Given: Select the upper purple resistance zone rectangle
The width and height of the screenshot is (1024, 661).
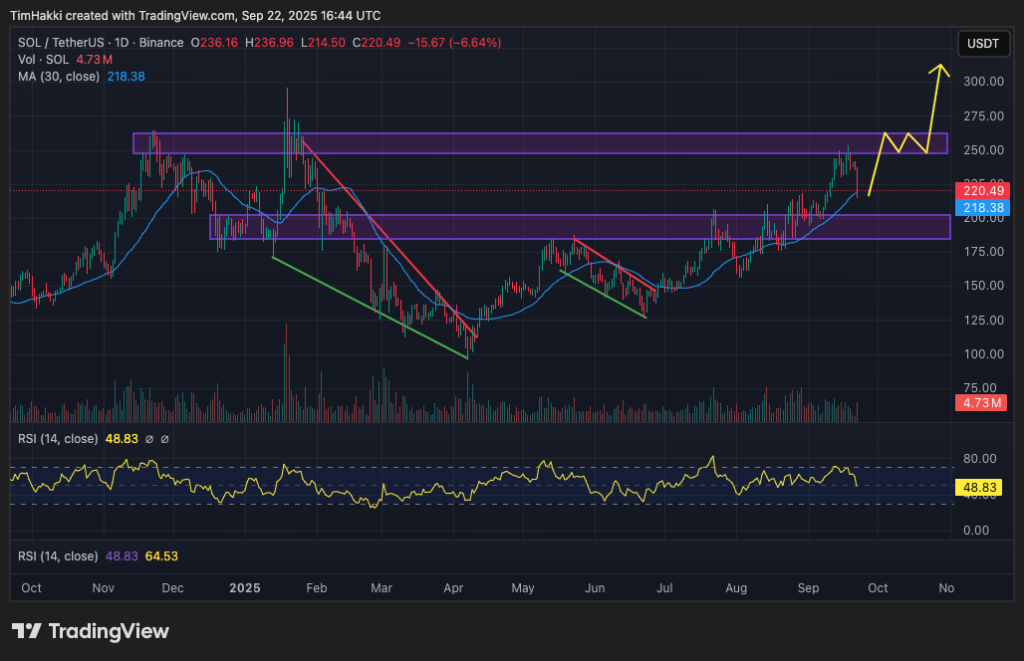Looking at the screenshot, I should point(540,143).
